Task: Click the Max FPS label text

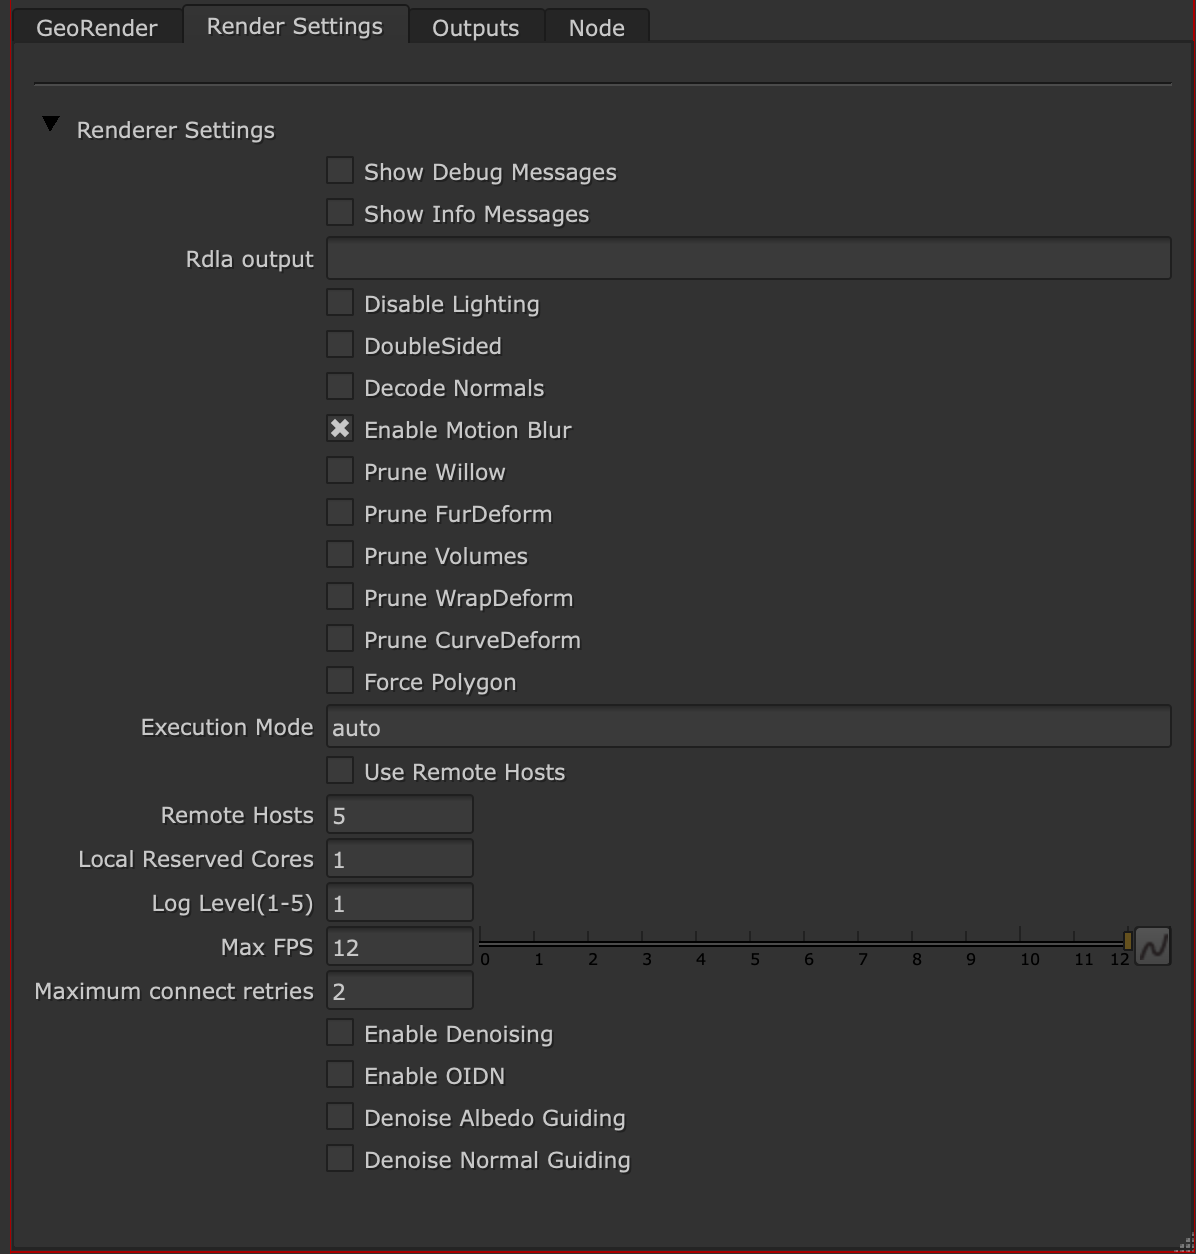Action: (x=267, y=947)
